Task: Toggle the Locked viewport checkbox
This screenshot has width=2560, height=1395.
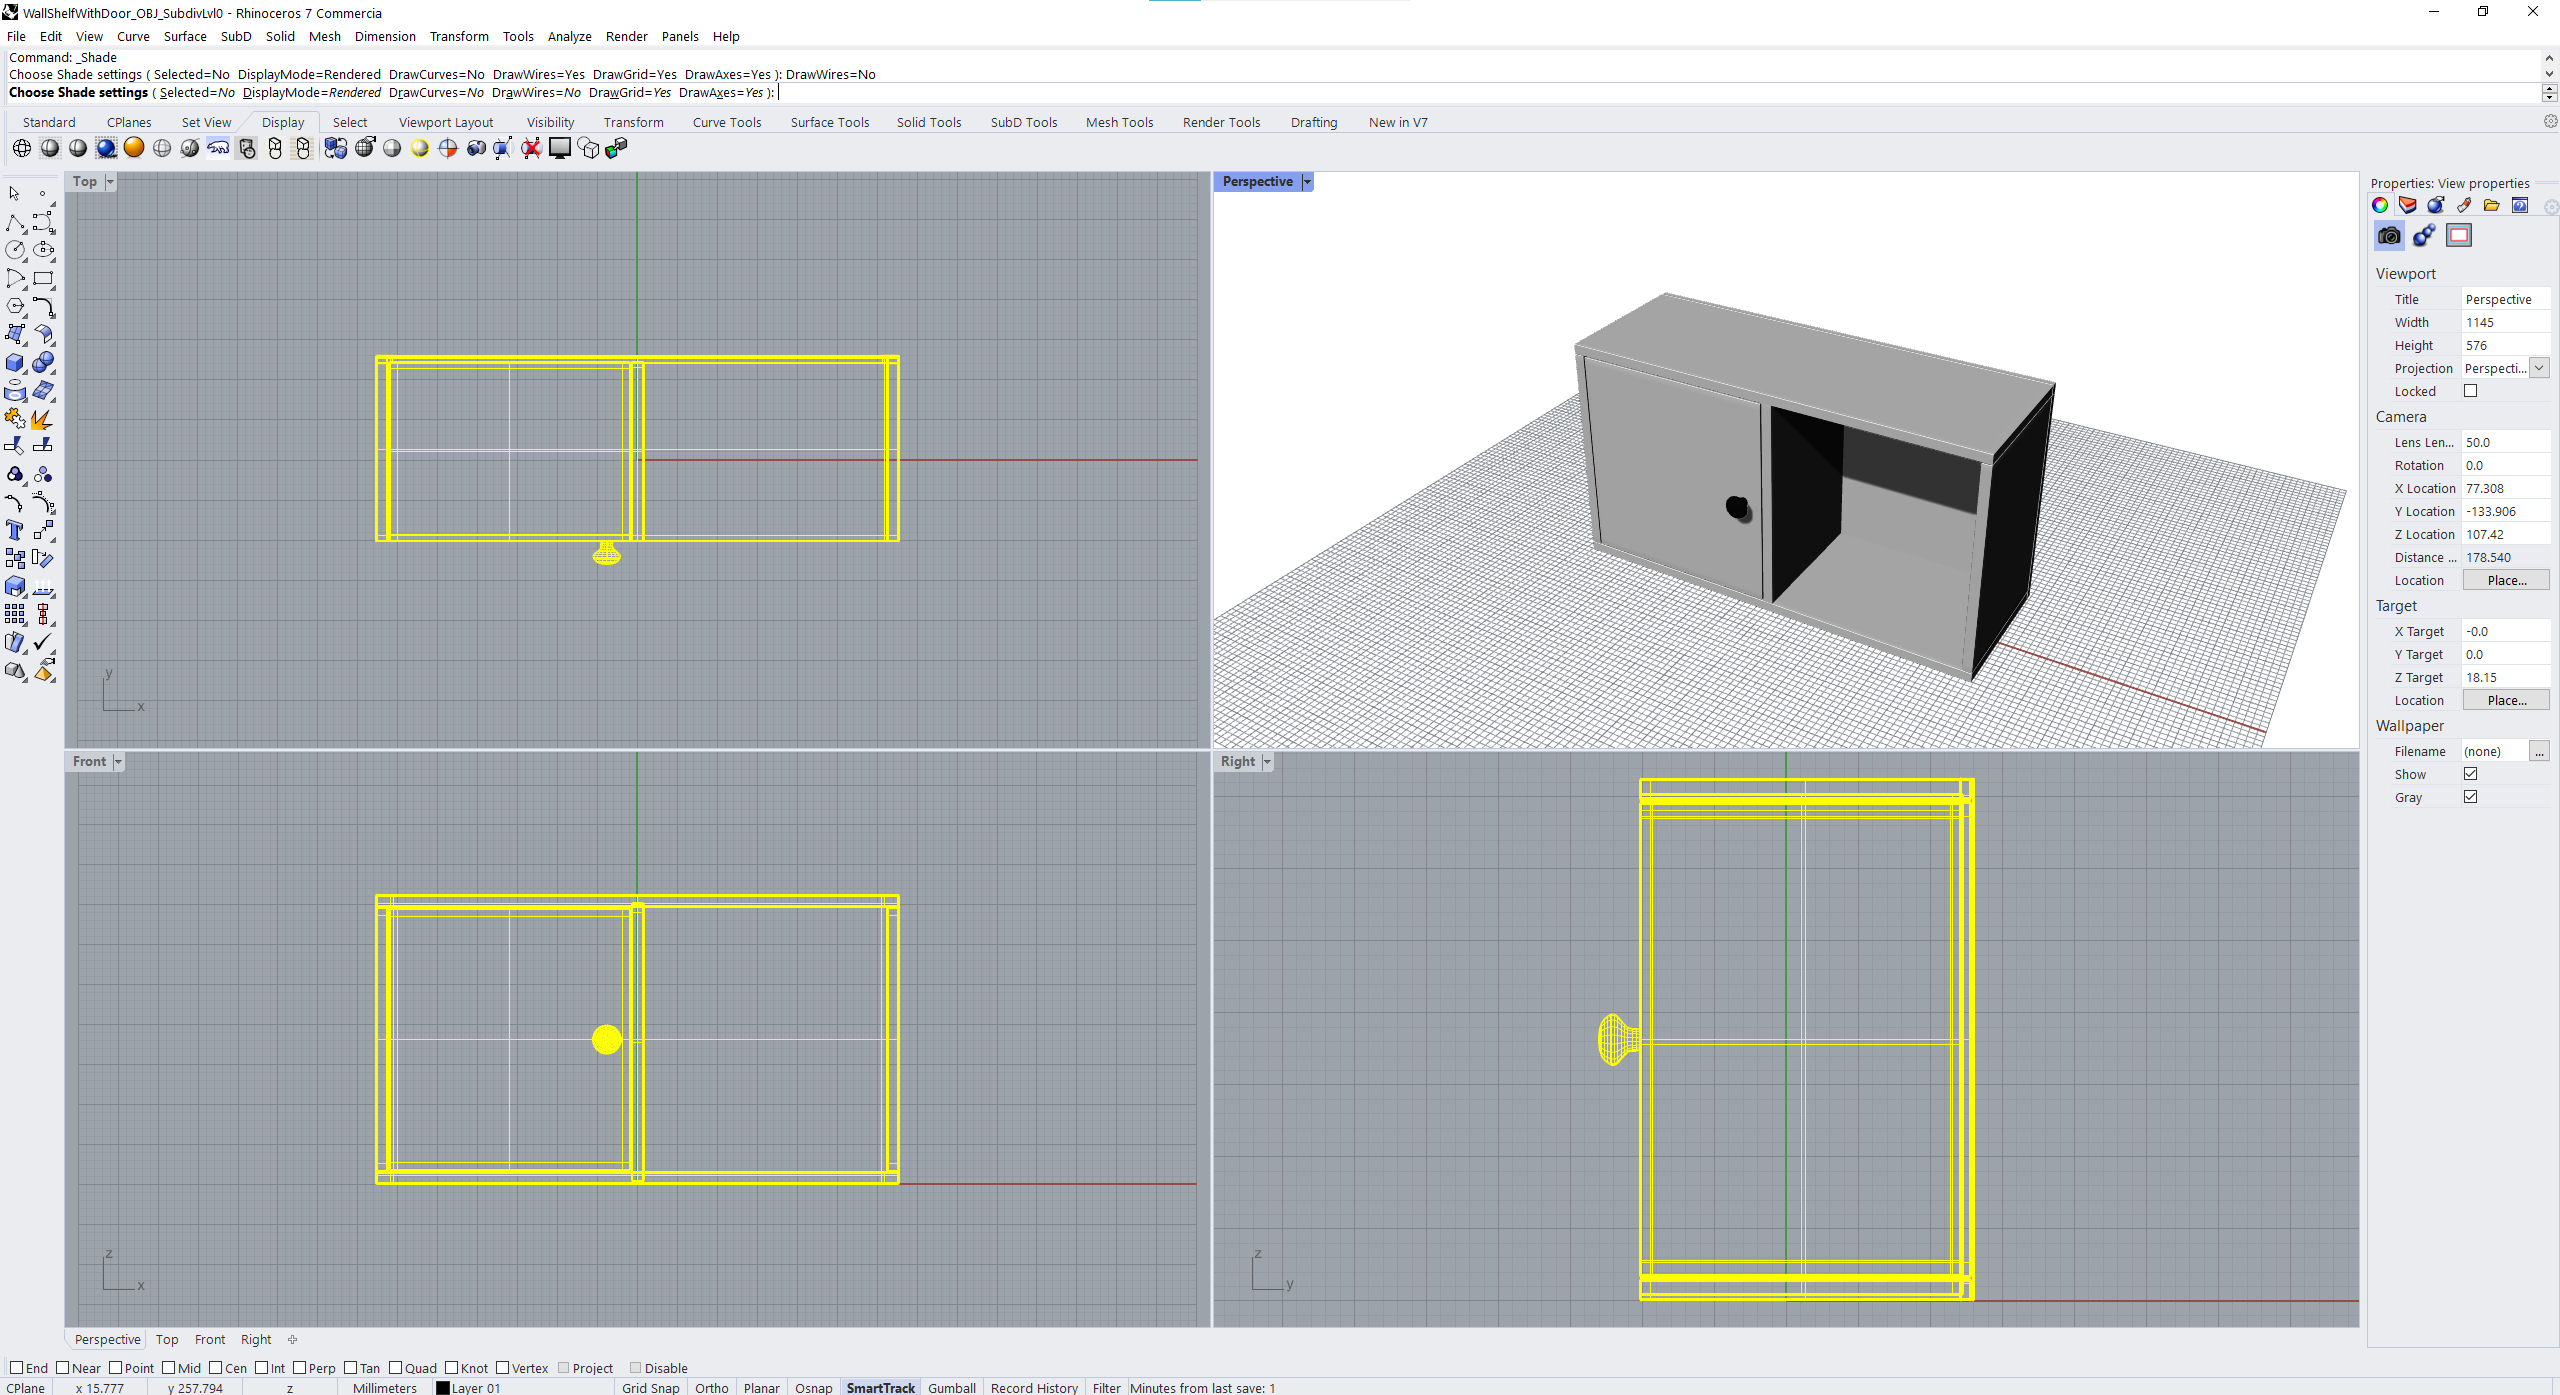Action: tap(2471, 391)
